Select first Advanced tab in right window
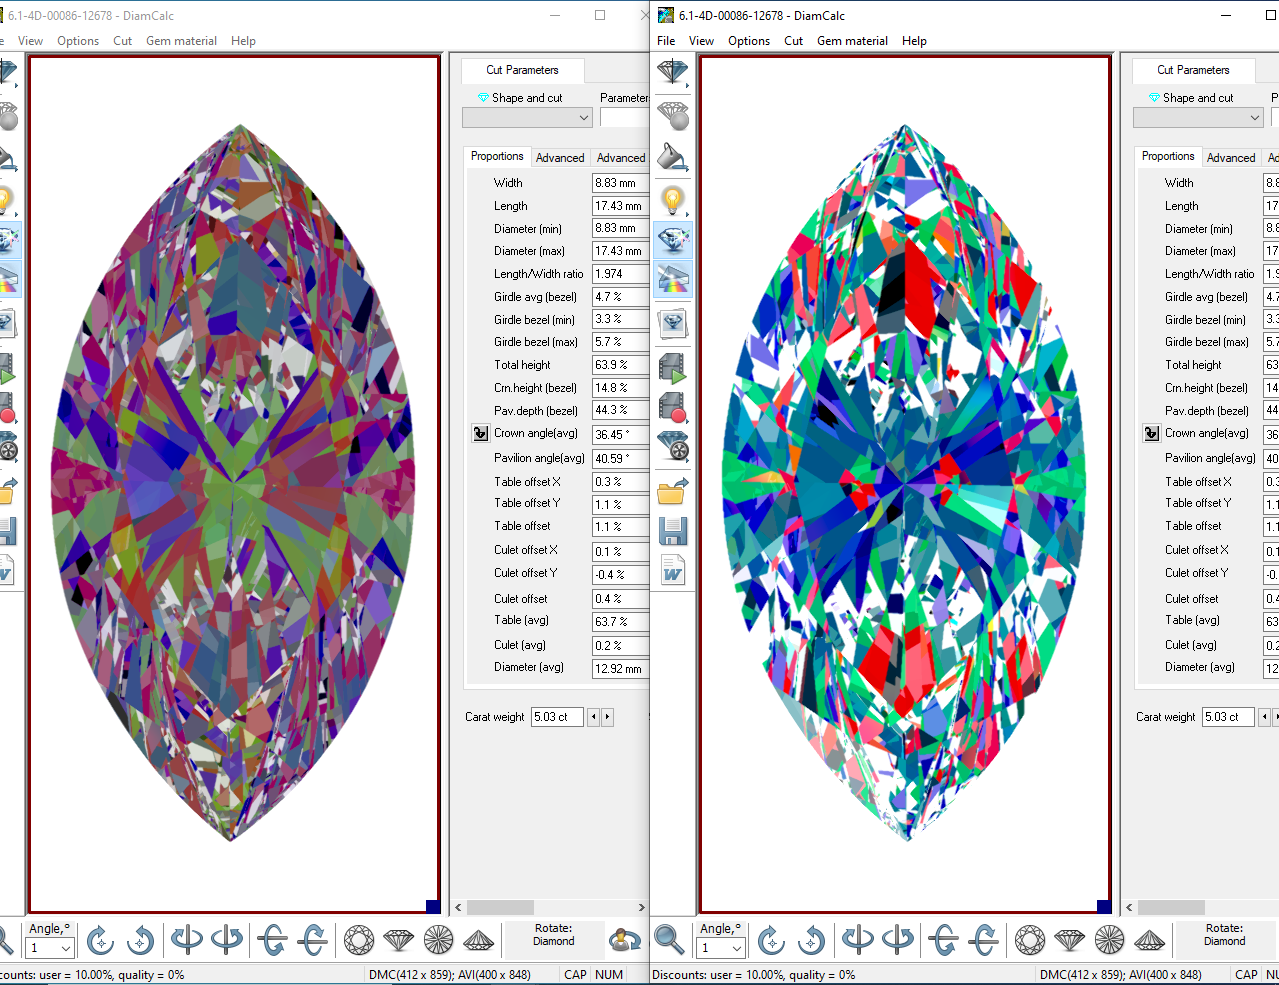 1231,158
